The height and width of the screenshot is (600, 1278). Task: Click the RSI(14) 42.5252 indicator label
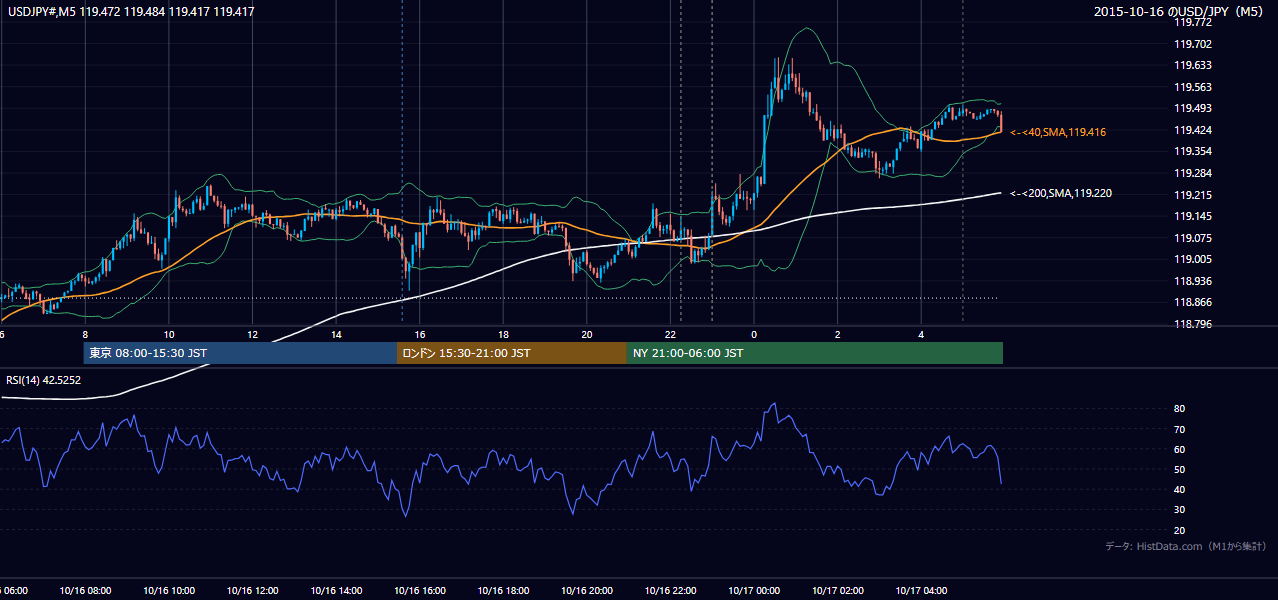click(x=44, y=380)
